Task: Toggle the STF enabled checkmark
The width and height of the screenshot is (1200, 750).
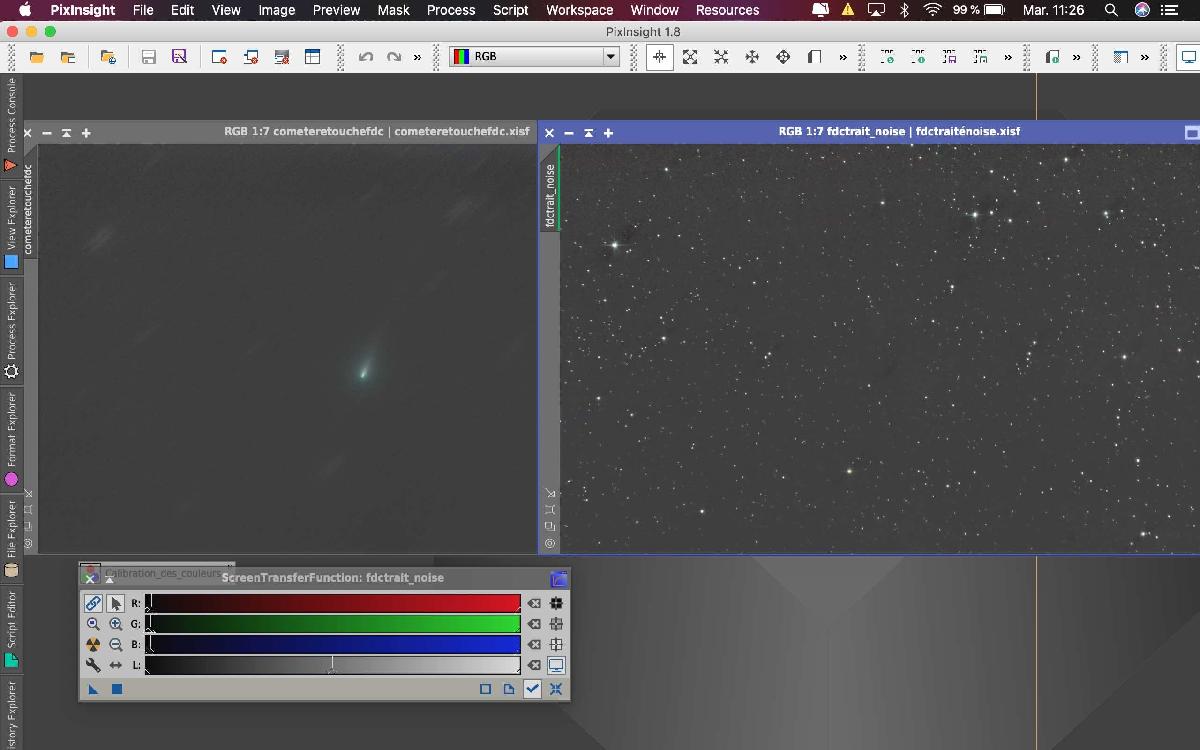Action: [532, 689]
